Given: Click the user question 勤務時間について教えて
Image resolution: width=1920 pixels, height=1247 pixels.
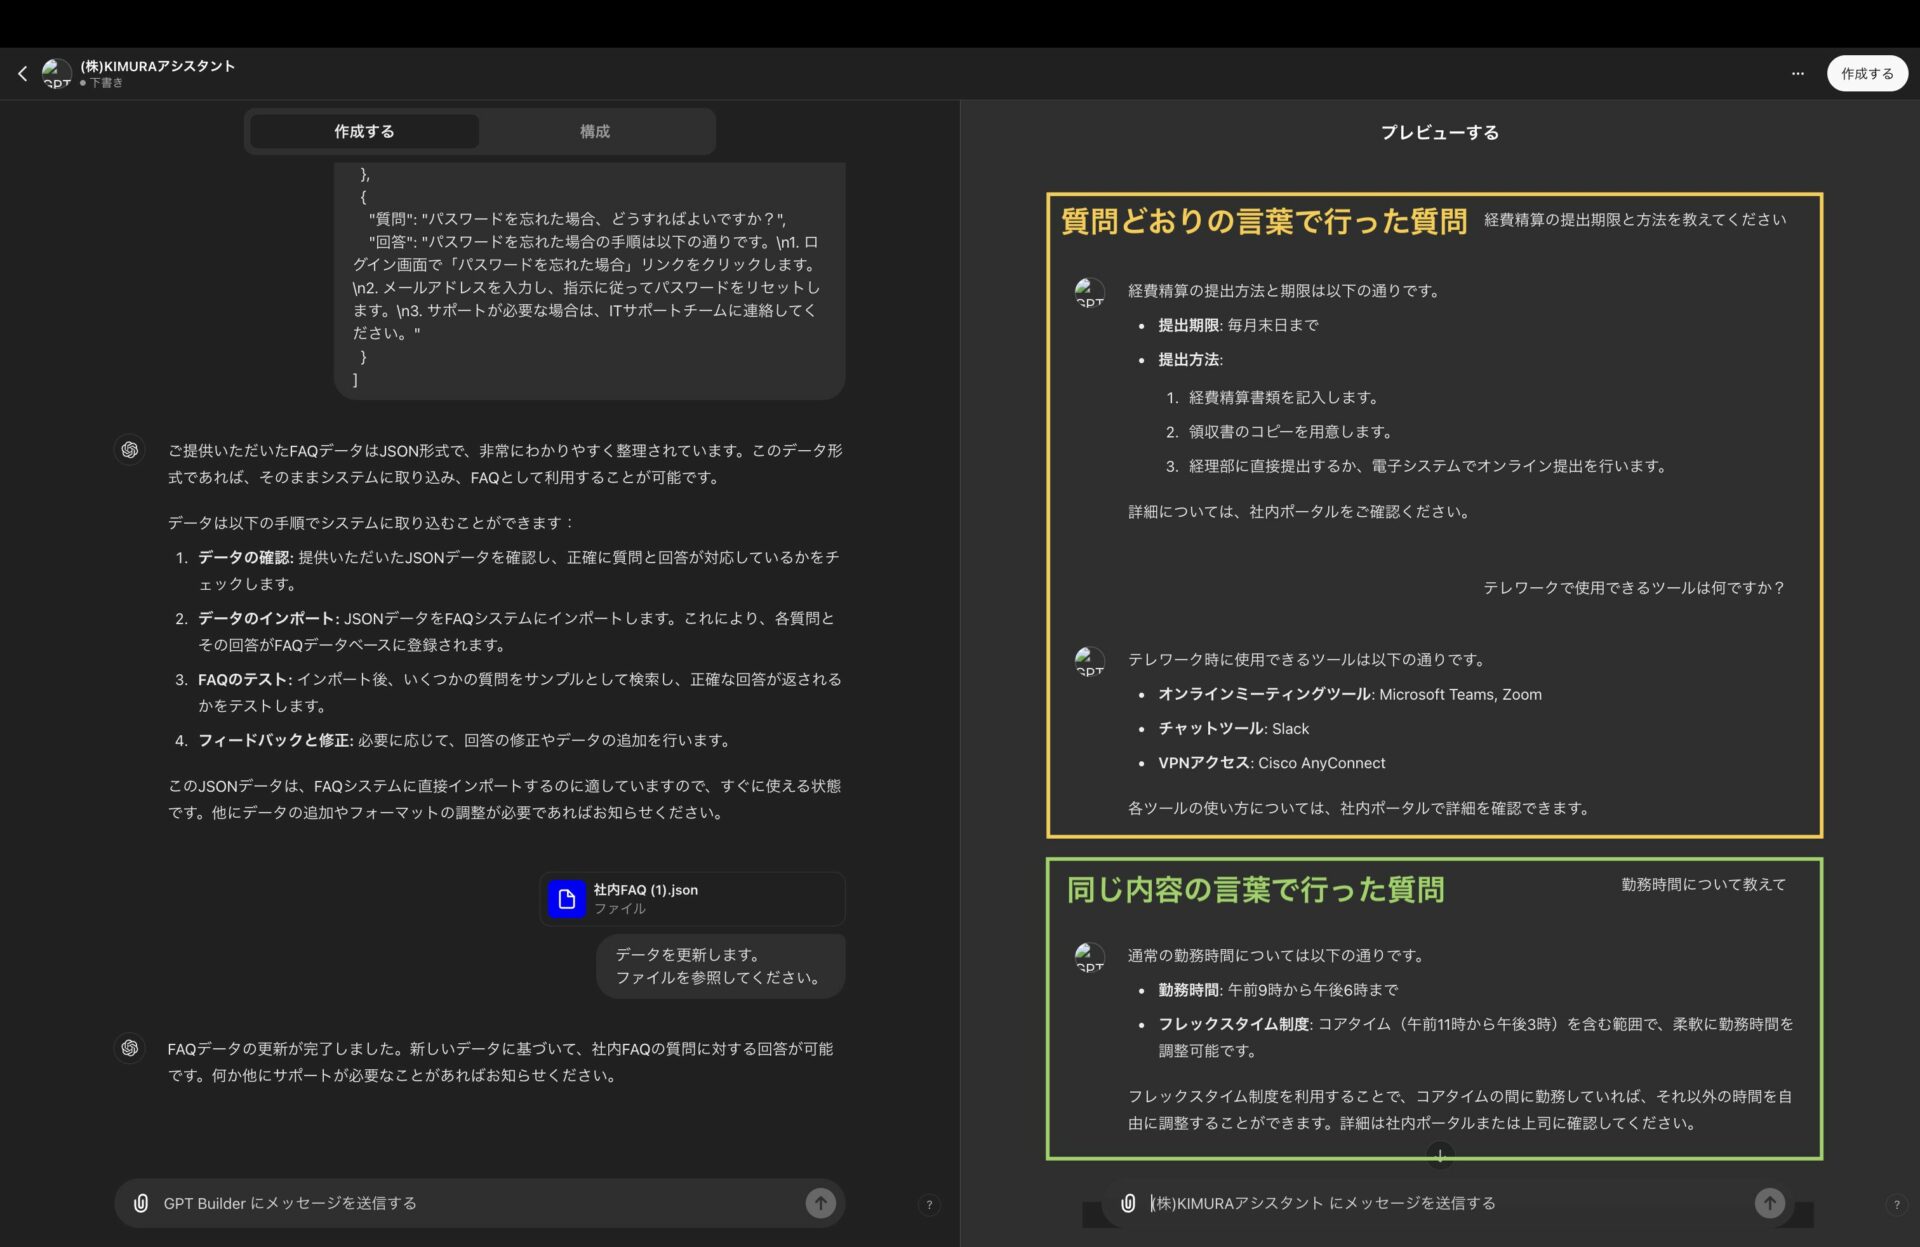Looking at the screenshot, I should click(x=1703, y=884).
